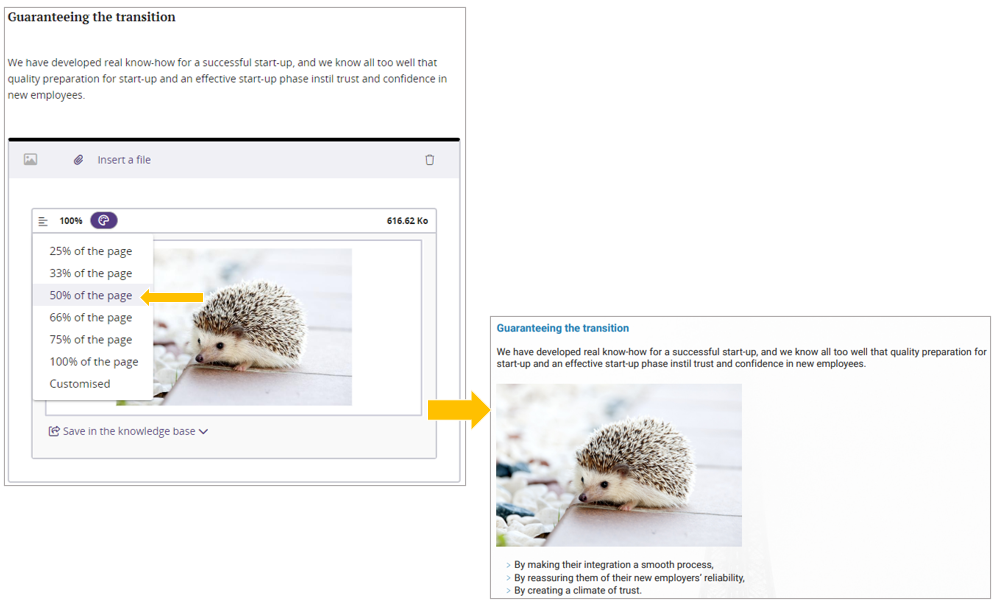
Task: Click the text alignment icon
Action: (x=43, y=221)
